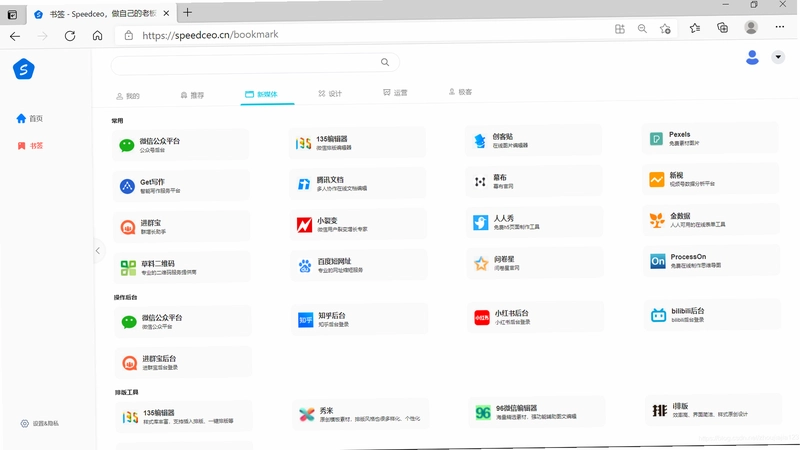Open the i排版 bookmark
The image size is (800, 450).
[x=714, y=410]
